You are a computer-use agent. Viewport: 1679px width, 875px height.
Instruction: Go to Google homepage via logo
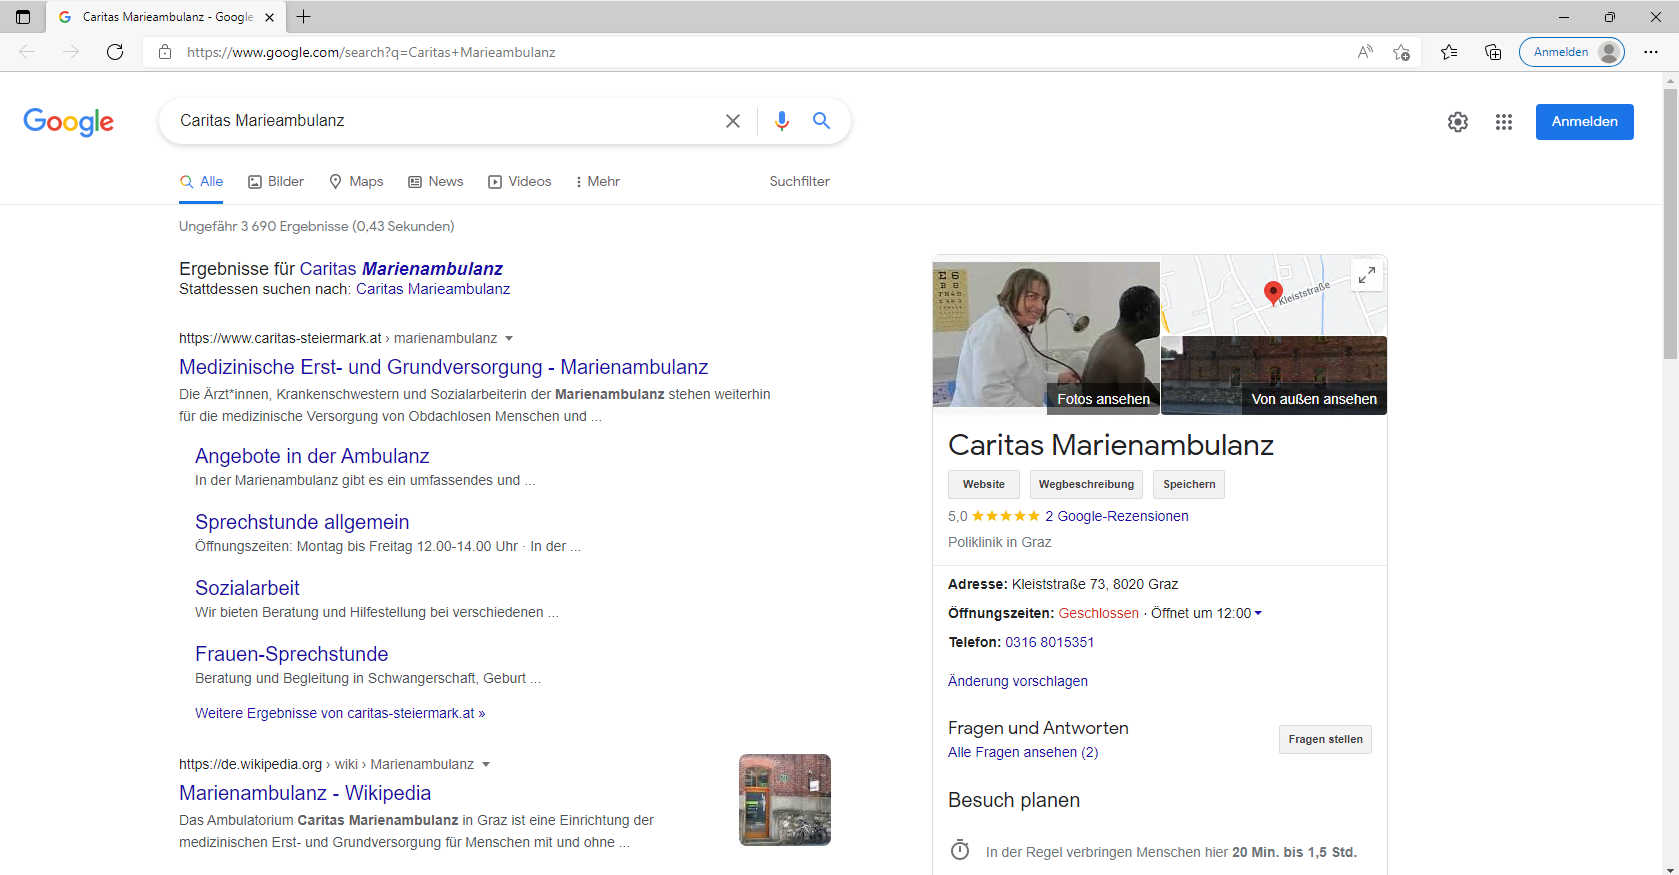[68, 122]
